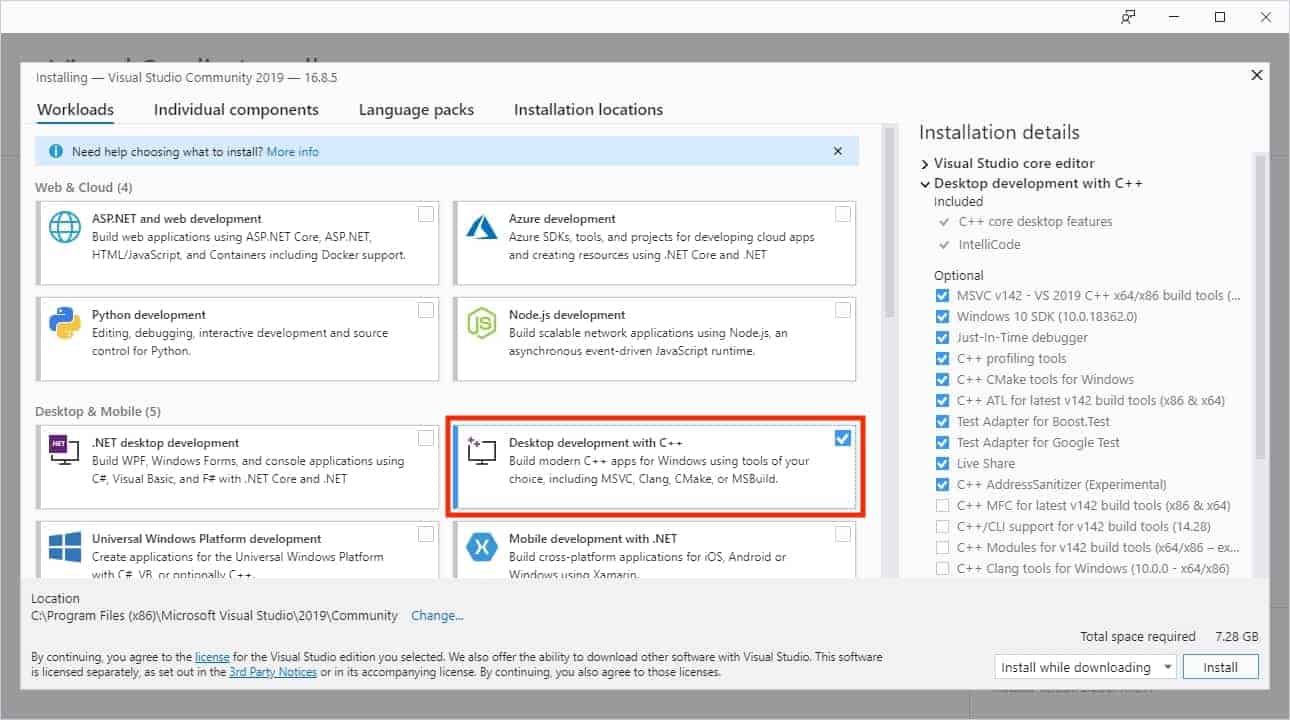Click the Xamarin mobile development icon
1290x720 pixels.
point(482,548)
